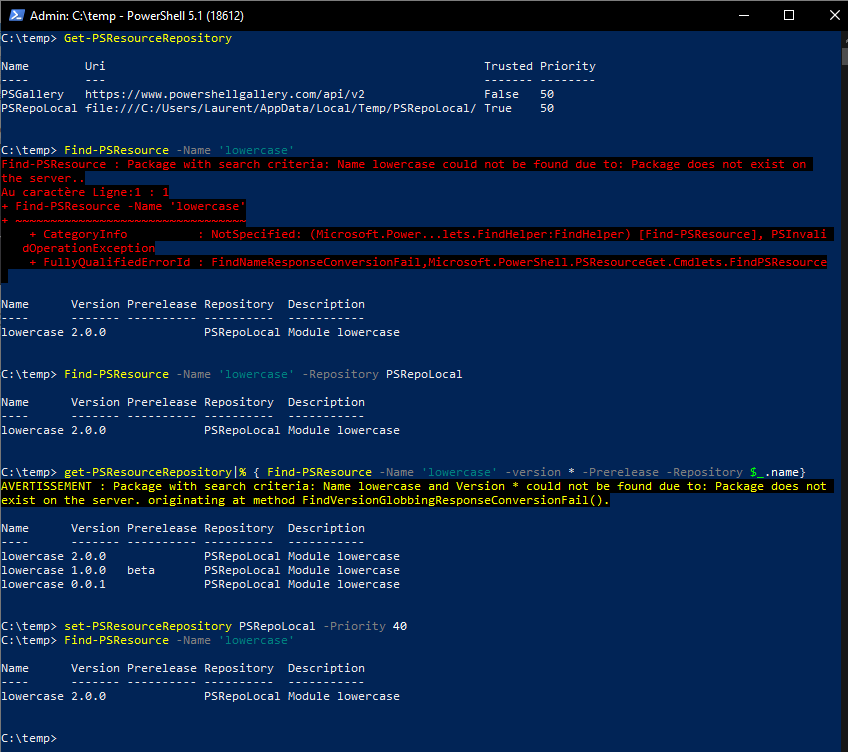Viewport: 848px width, 752px height.
Task: Select the Version column header text
Action: coord(95,303)
